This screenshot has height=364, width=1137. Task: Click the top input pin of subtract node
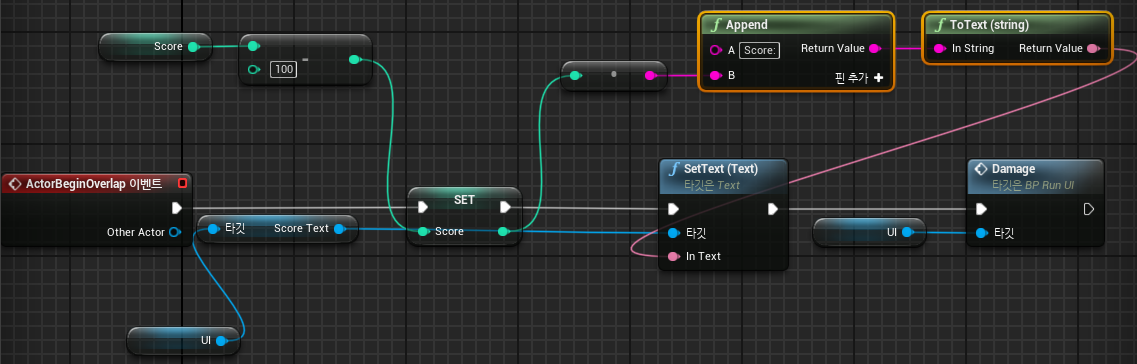click(253, 46)
